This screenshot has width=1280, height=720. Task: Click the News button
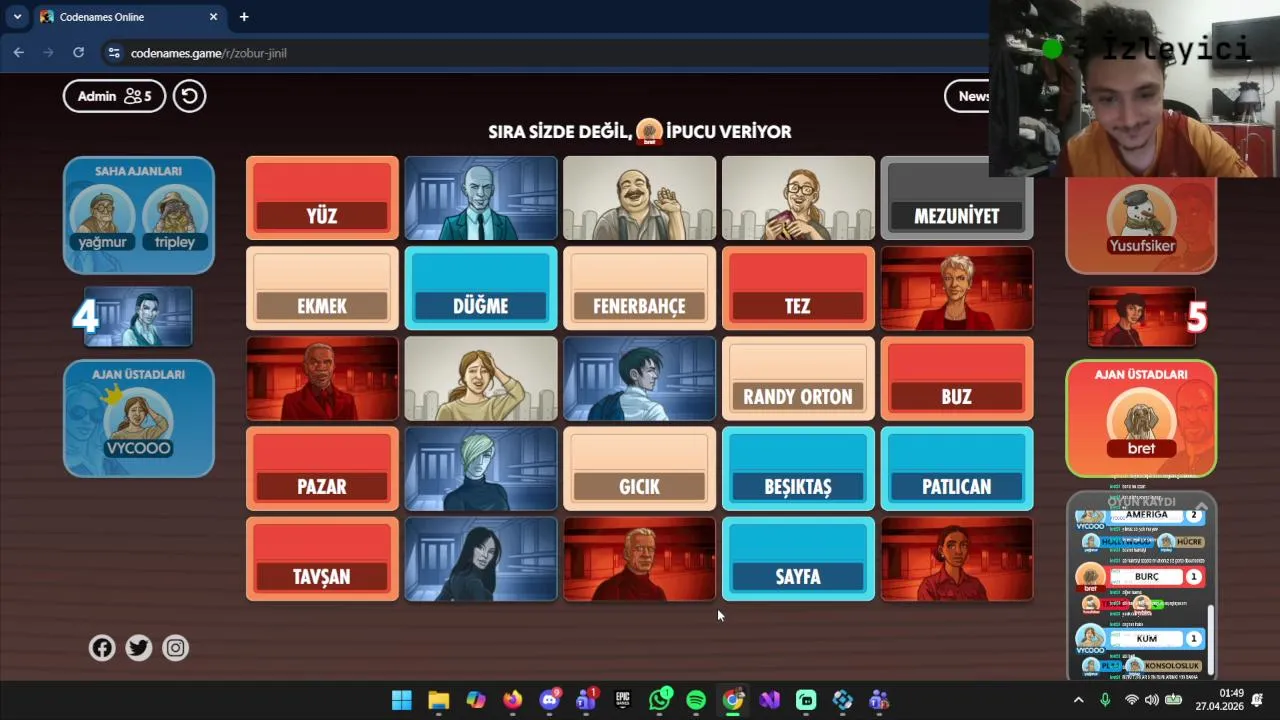pos(968,96)
